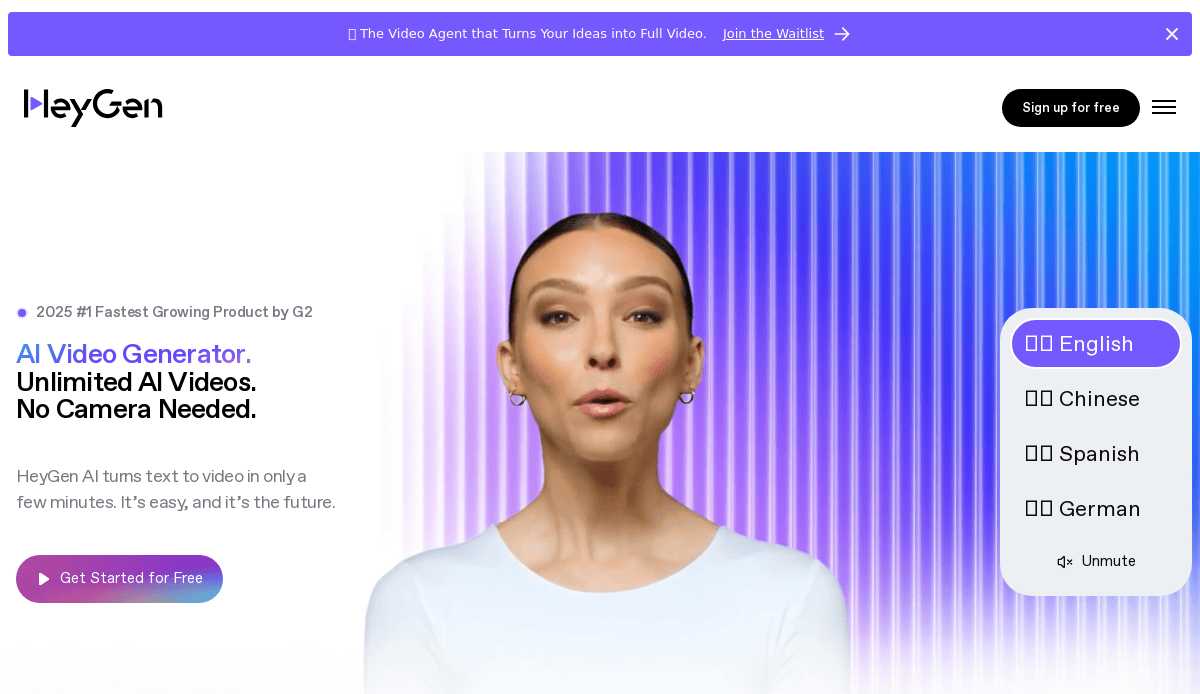Image resolution: width=1200 pixels, height=694 pixels.
Task: Click the arrow icon after Join the Waitlist
Action: pyautogui.click(x=842, y=34)
